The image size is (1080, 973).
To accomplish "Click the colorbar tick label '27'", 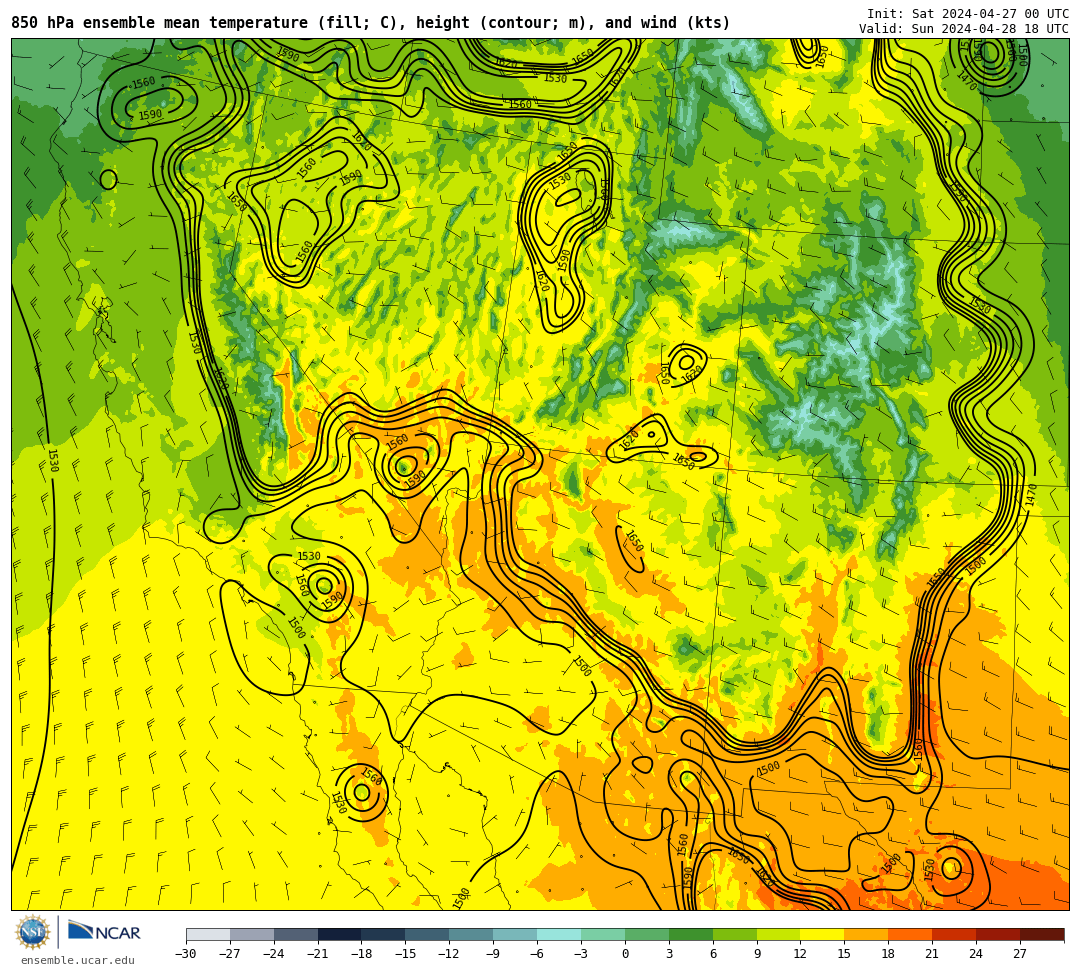I will [x=1020, y=954].
